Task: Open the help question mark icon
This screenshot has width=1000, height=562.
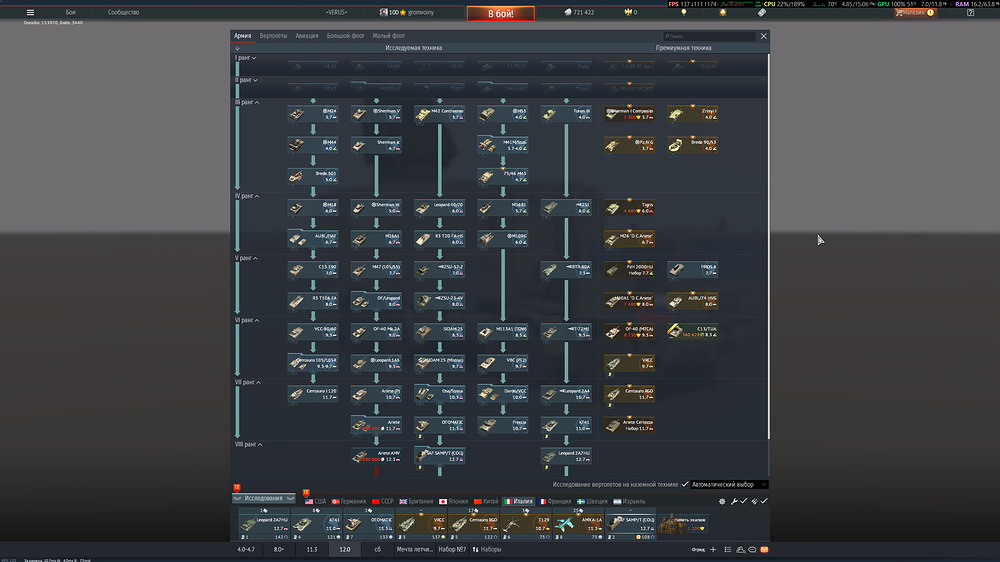Action: (970, 12)
